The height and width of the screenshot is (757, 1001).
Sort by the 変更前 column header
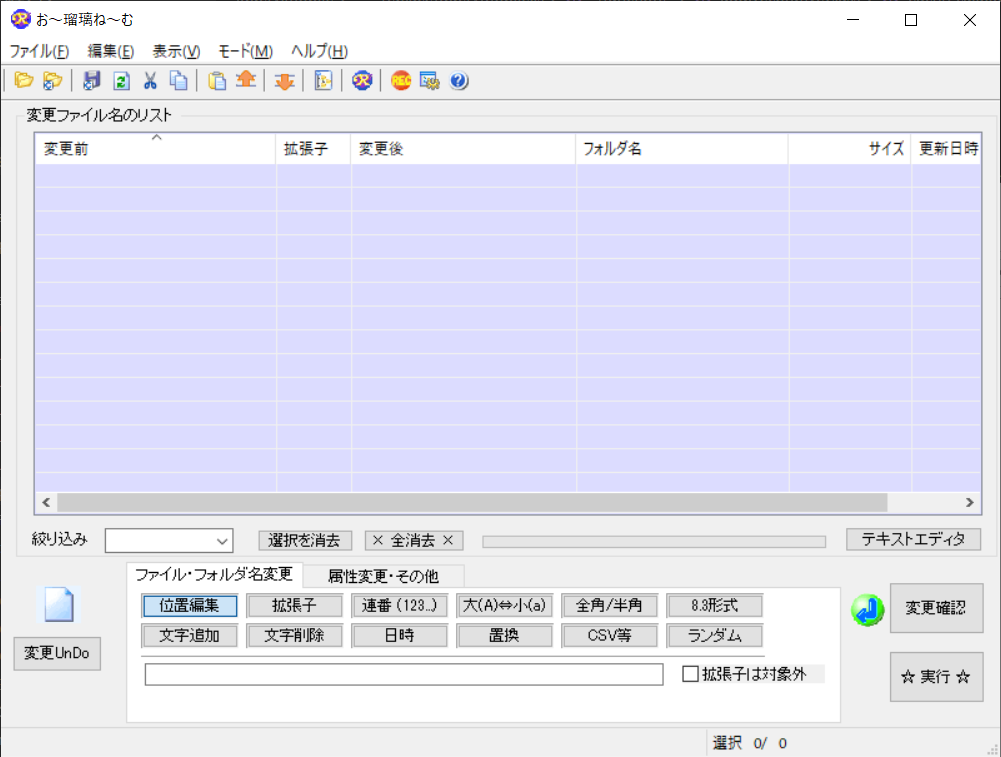[155, 149]
